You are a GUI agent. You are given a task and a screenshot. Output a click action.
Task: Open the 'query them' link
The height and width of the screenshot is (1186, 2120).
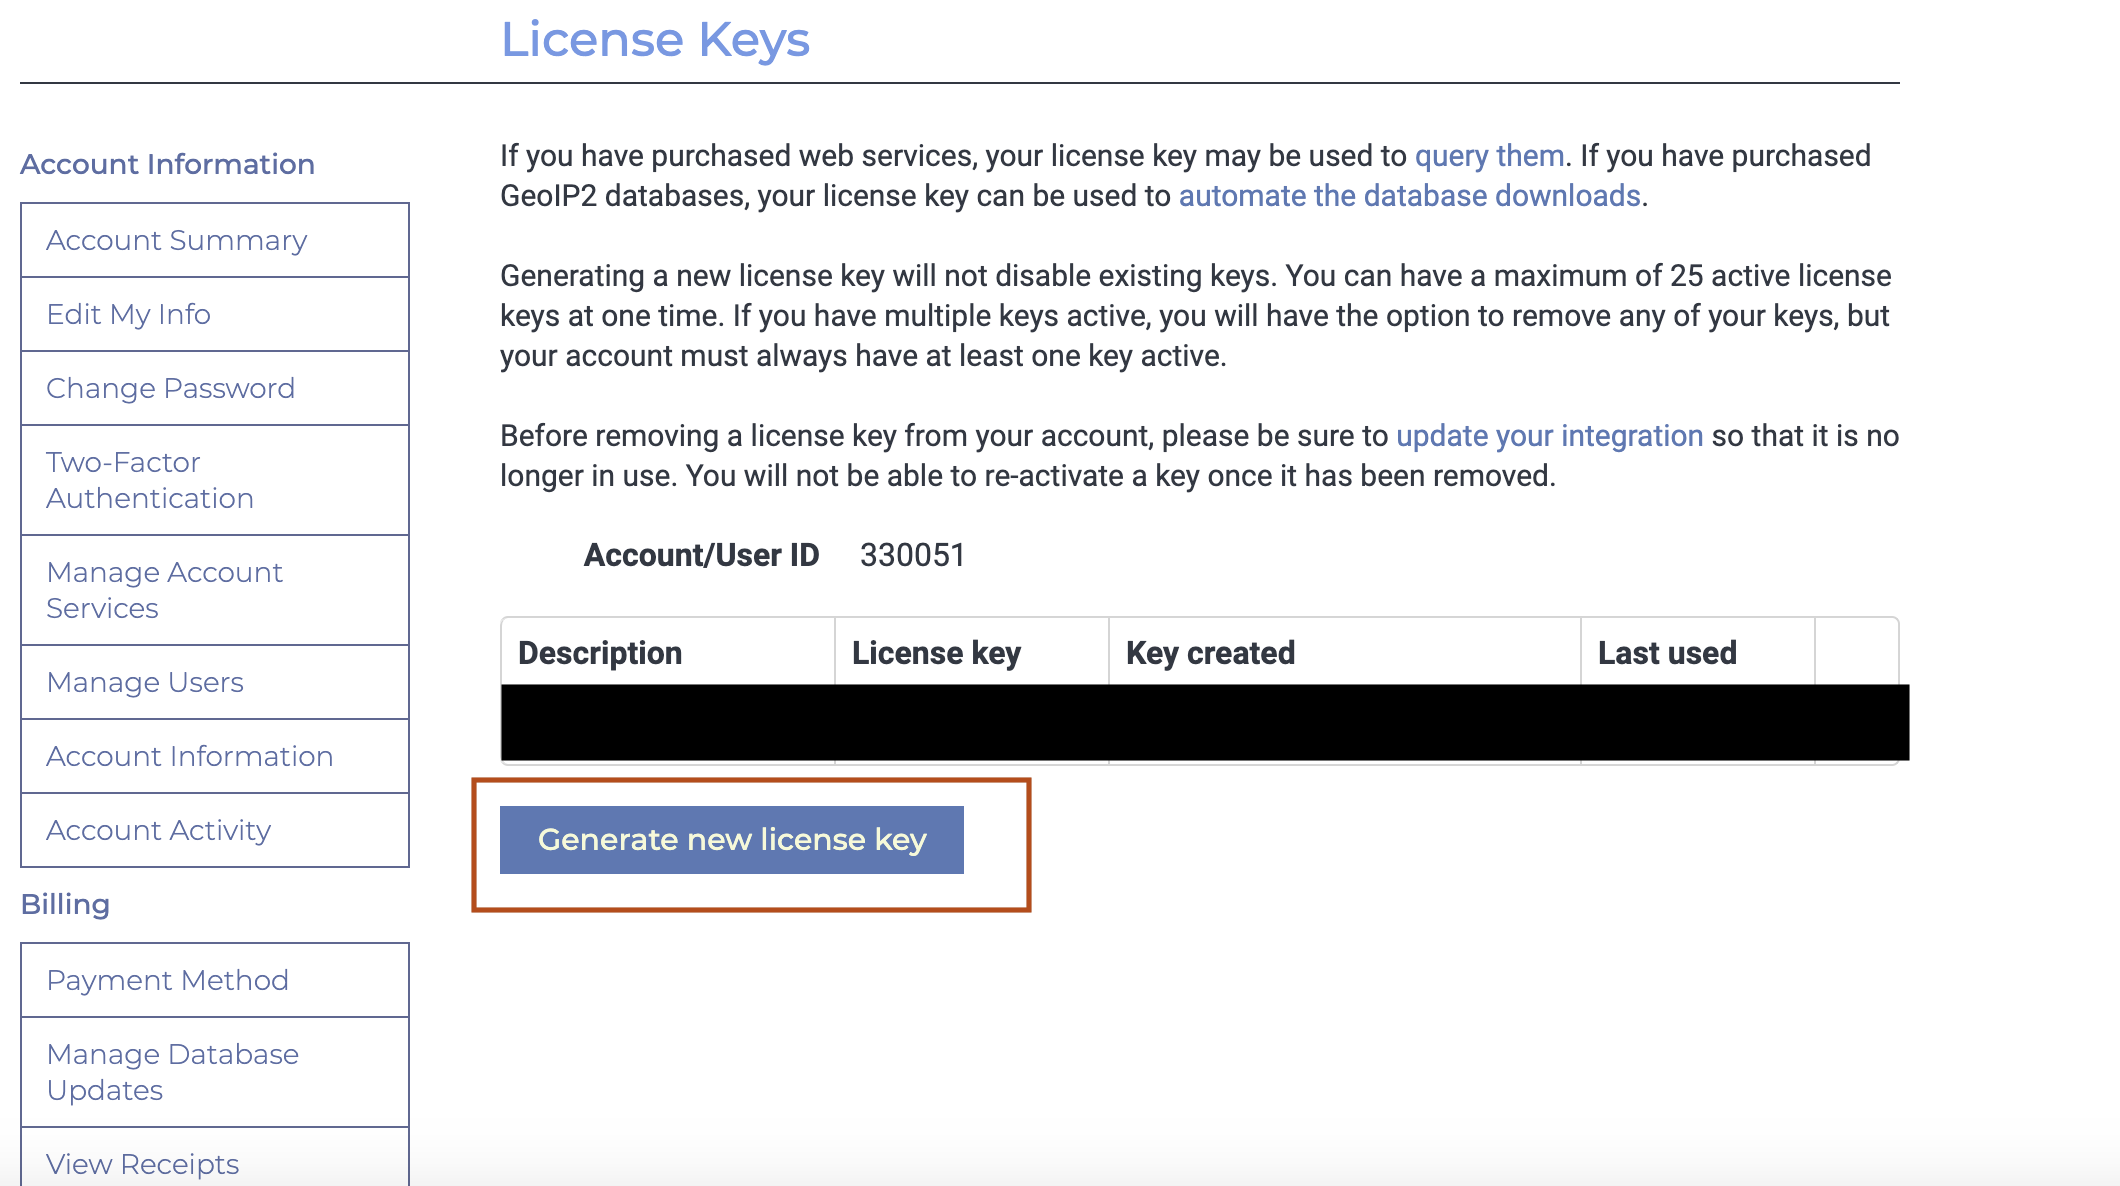tap(1489, 156)
